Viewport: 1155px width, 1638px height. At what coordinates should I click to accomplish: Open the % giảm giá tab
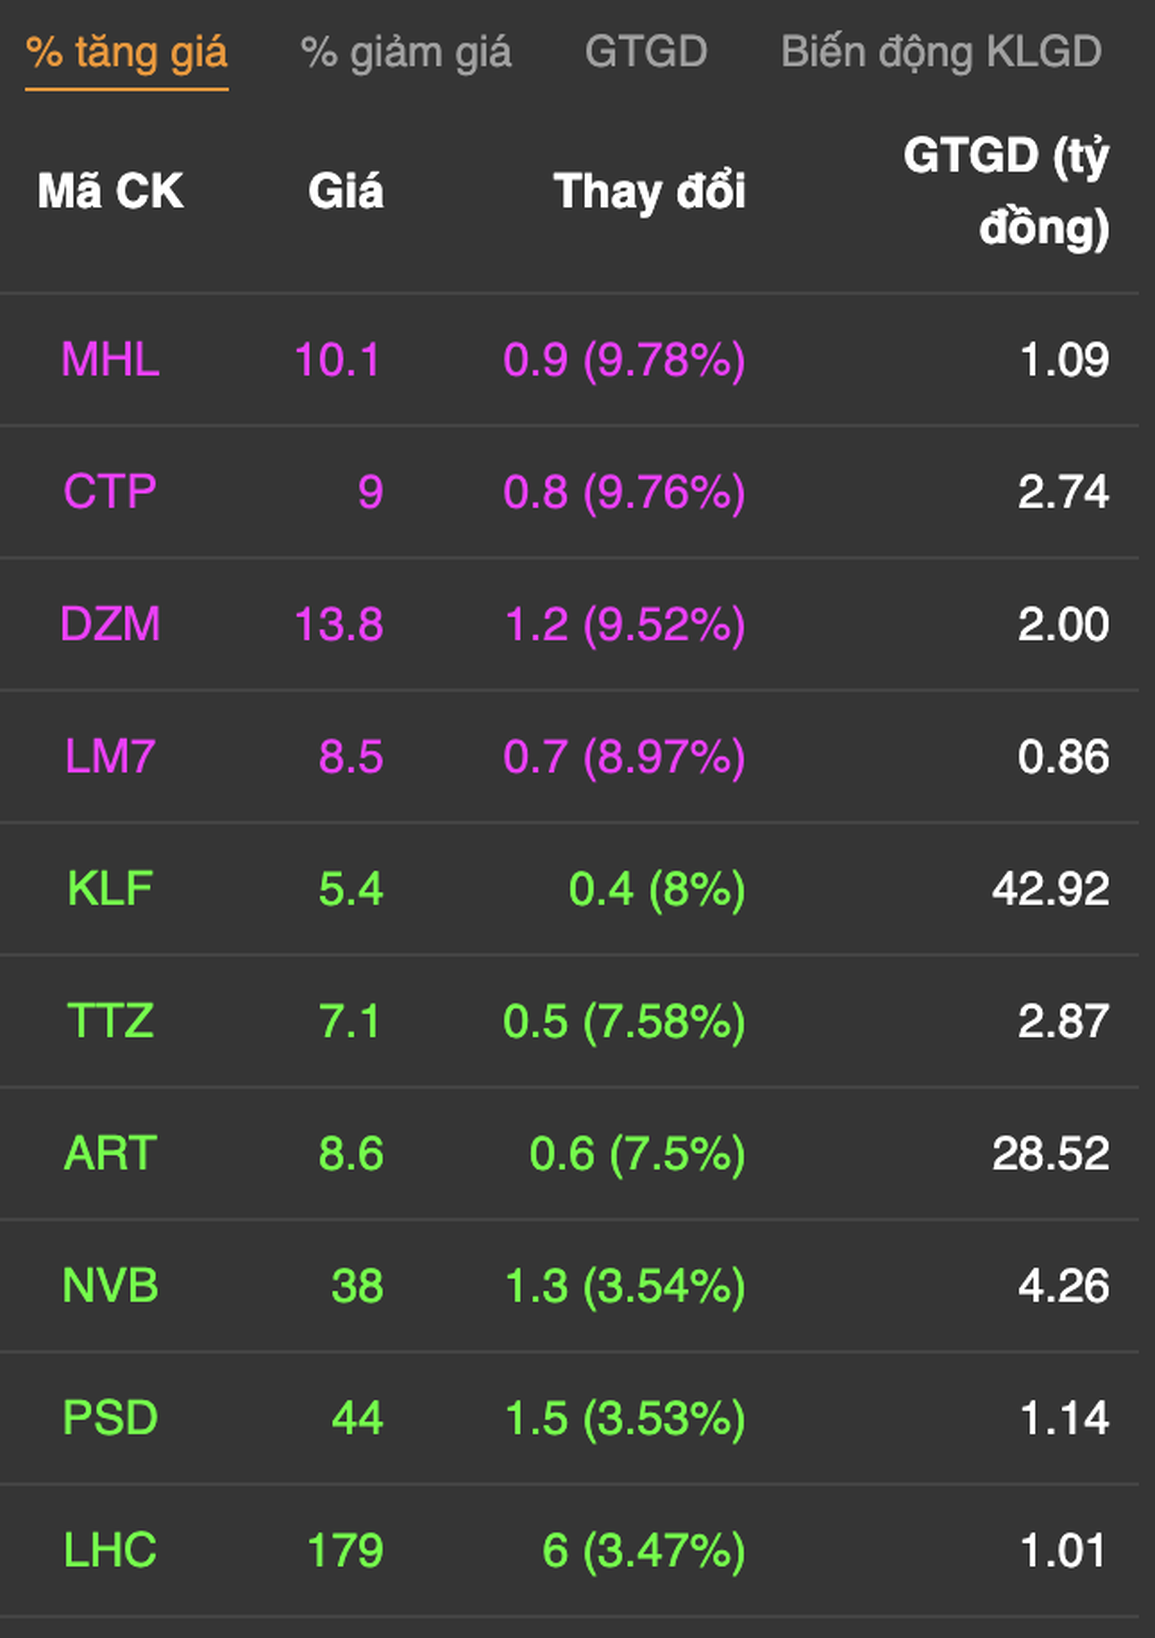406,53
